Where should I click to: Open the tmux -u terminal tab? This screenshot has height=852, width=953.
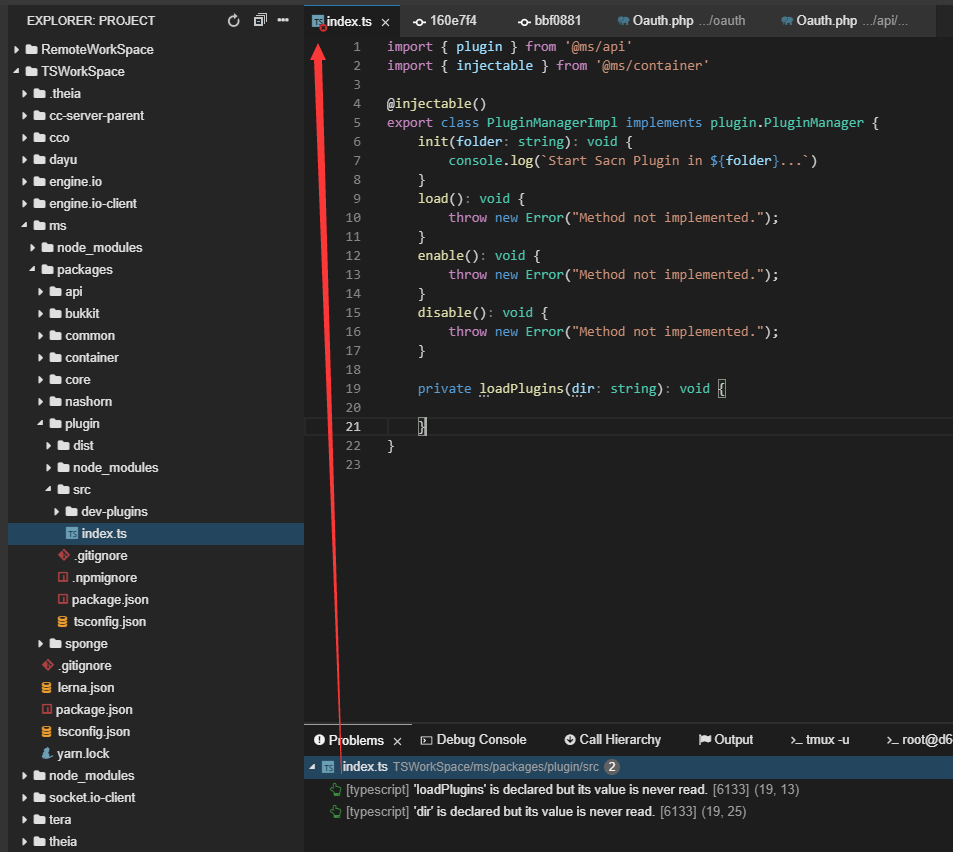[x=820, y=740]
